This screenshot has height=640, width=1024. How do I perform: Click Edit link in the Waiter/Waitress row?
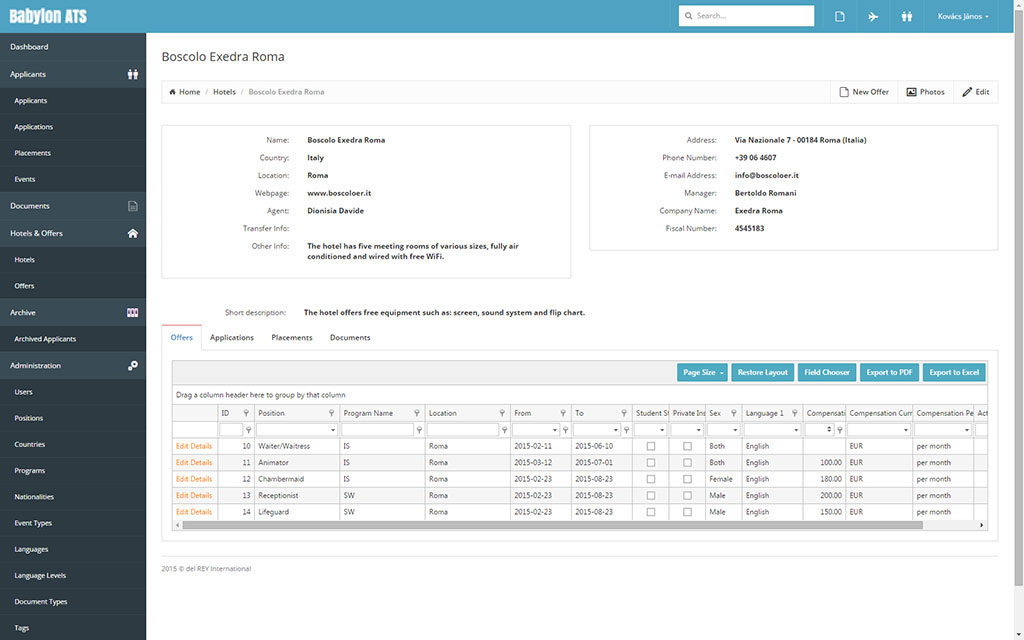click(182, 447)
